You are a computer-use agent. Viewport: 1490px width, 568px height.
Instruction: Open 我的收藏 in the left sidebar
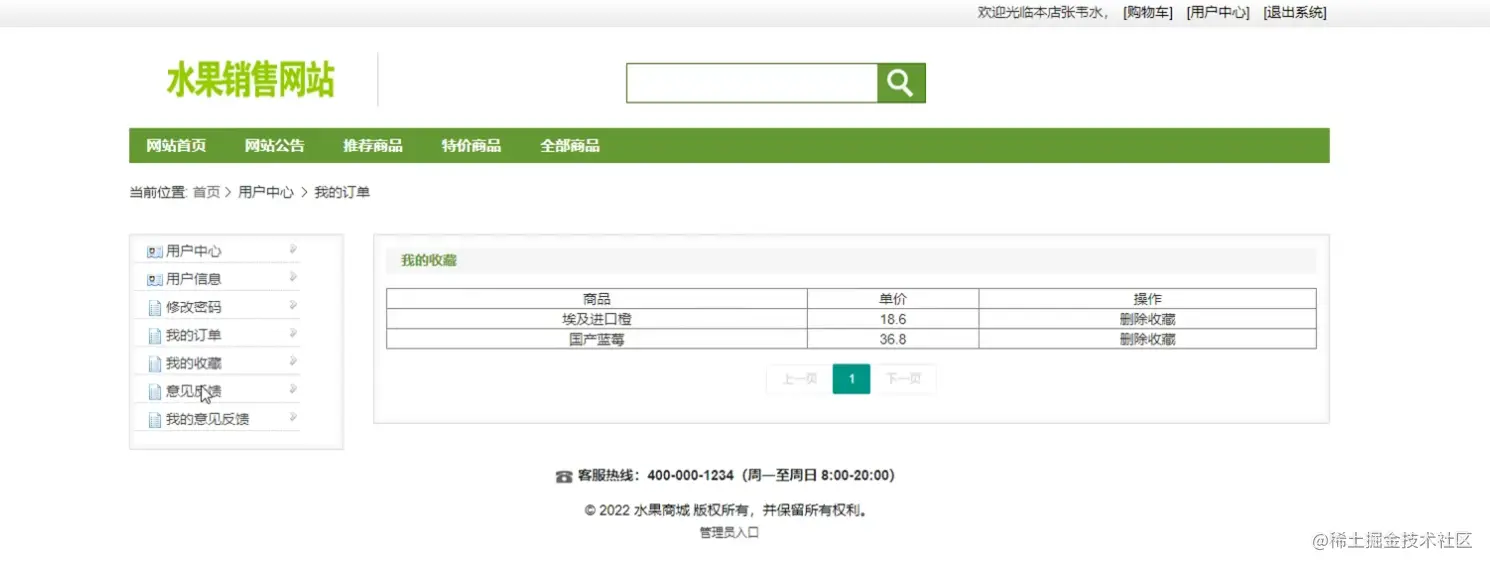click(x=194, y=364)
